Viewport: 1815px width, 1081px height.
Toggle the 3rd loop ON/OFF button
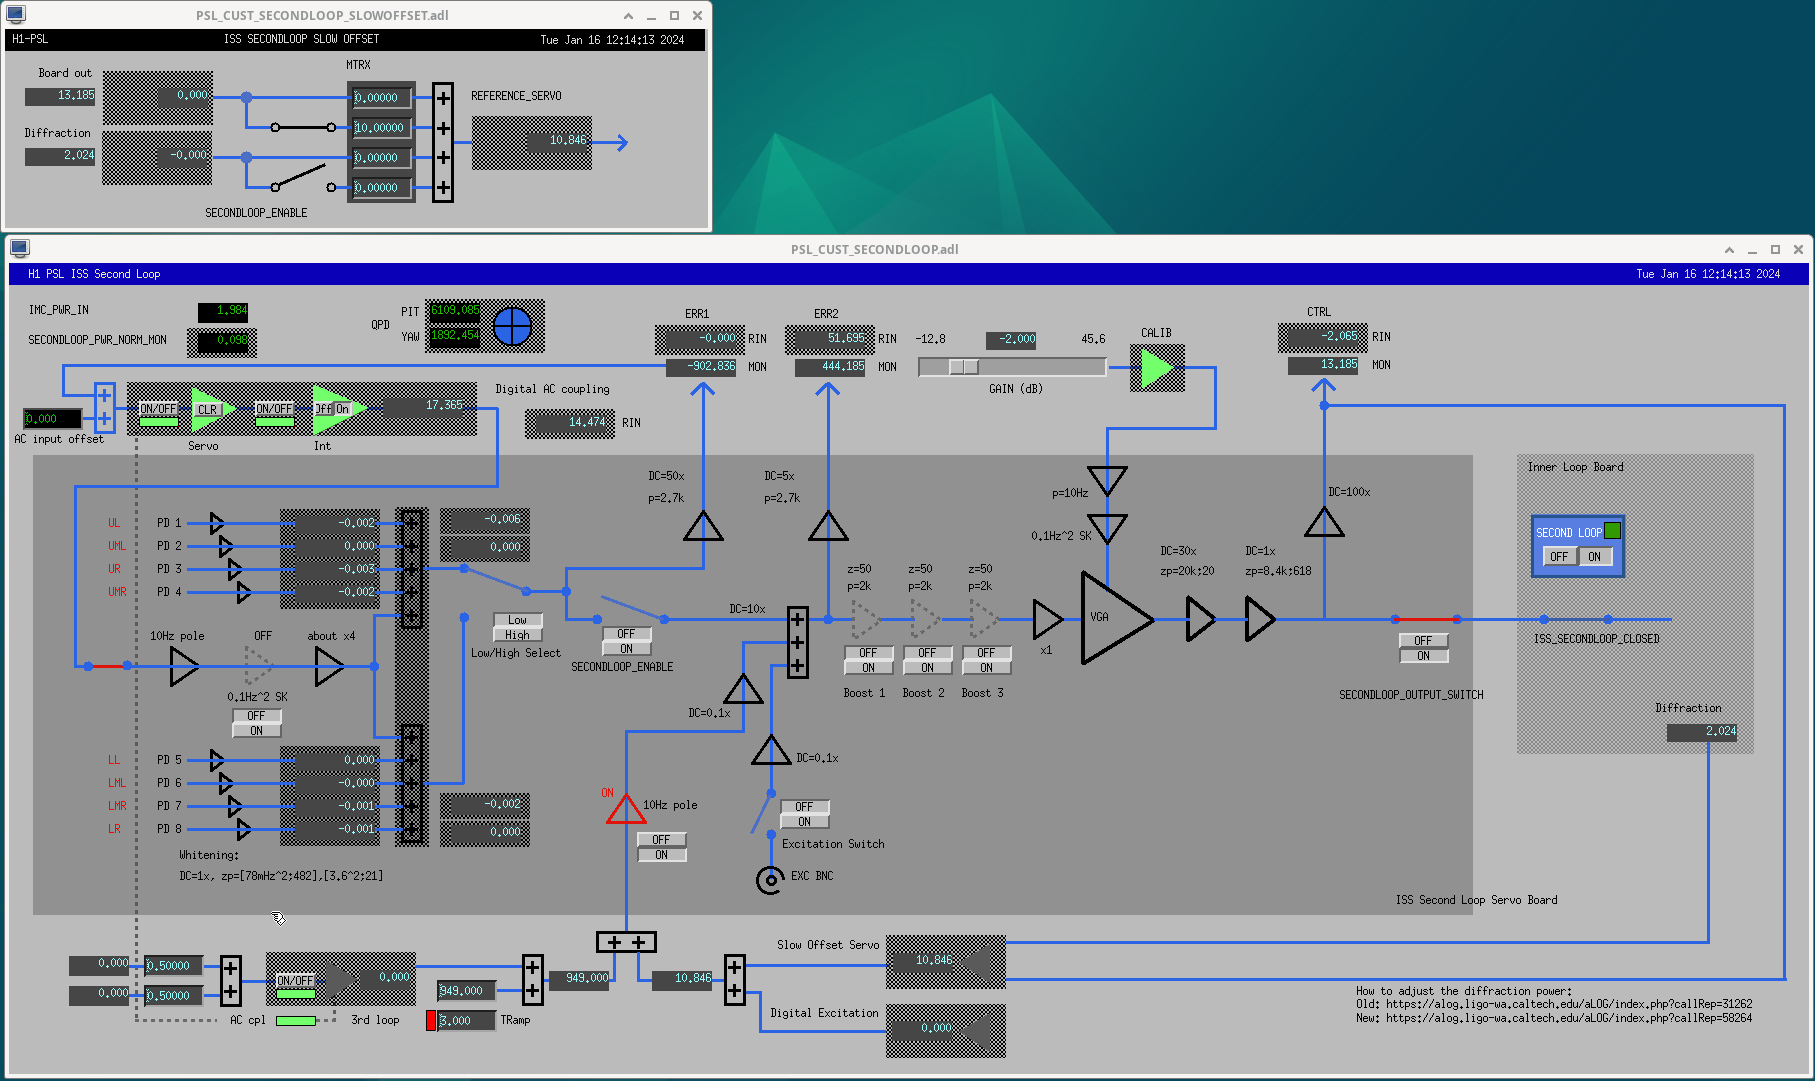tap(295, 981)
